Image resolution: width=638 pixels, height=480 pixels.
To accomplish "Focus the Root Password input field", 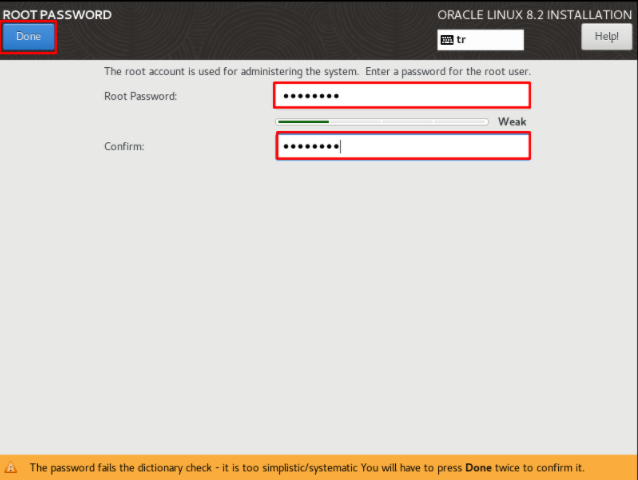I will [402, 96].
